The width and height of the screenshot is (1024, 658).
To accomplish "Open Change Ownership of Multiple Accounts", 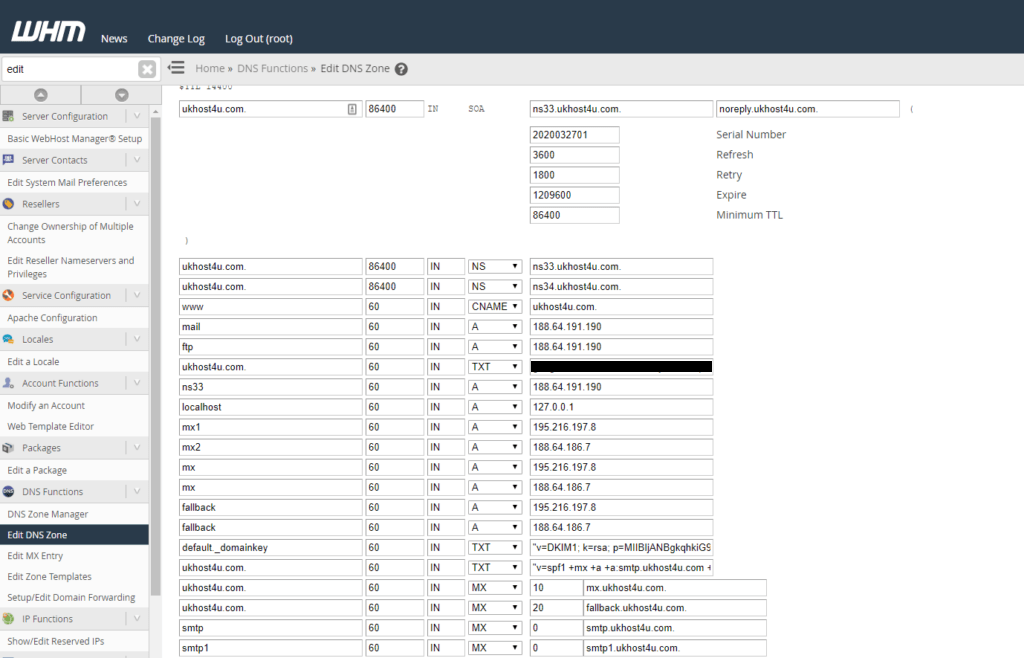I will pyautogui.click(x=71, y=233).
